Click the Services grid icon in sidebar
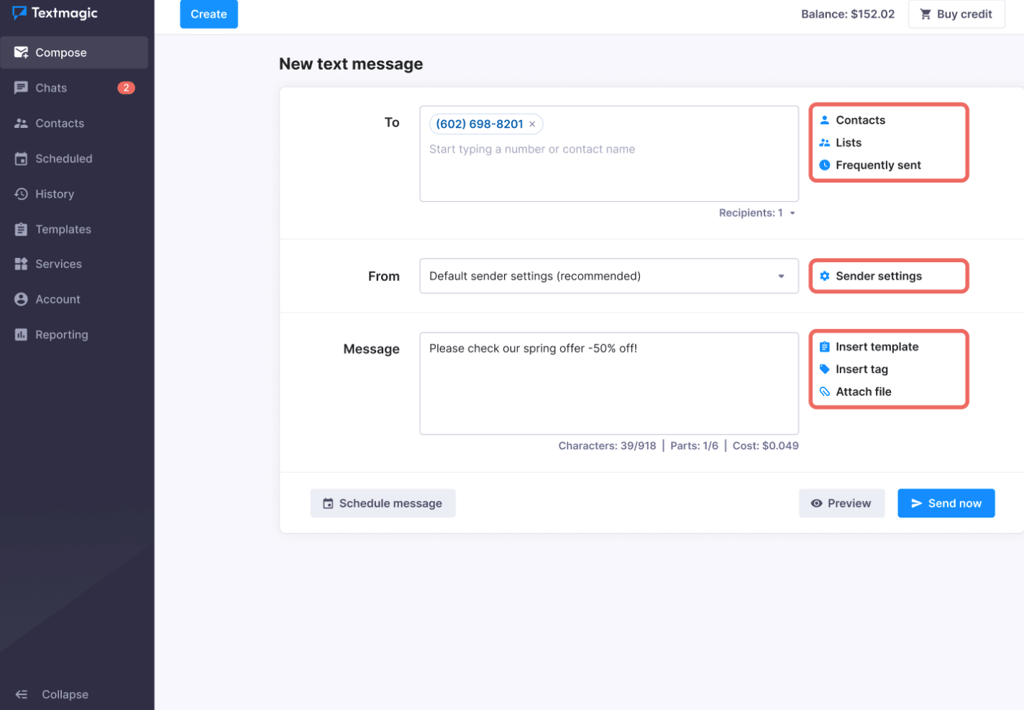The width and height of the screenshot is (1024, 710). pyautogui.click(x=21, y=264)
